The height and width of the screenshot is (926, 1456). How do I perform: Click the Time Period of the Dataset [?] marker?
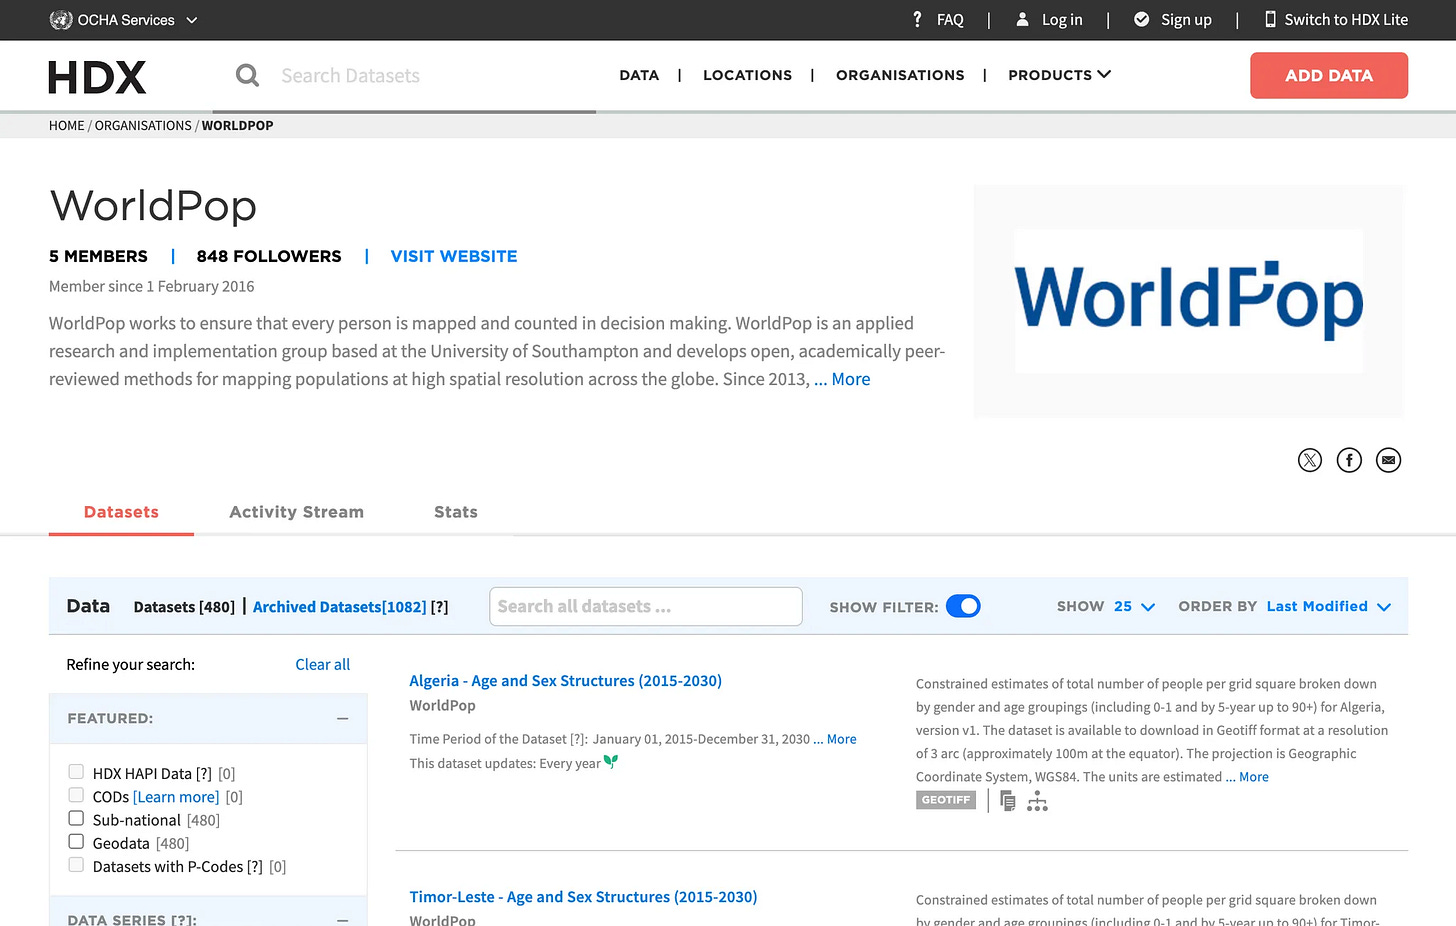pos(578,739)
